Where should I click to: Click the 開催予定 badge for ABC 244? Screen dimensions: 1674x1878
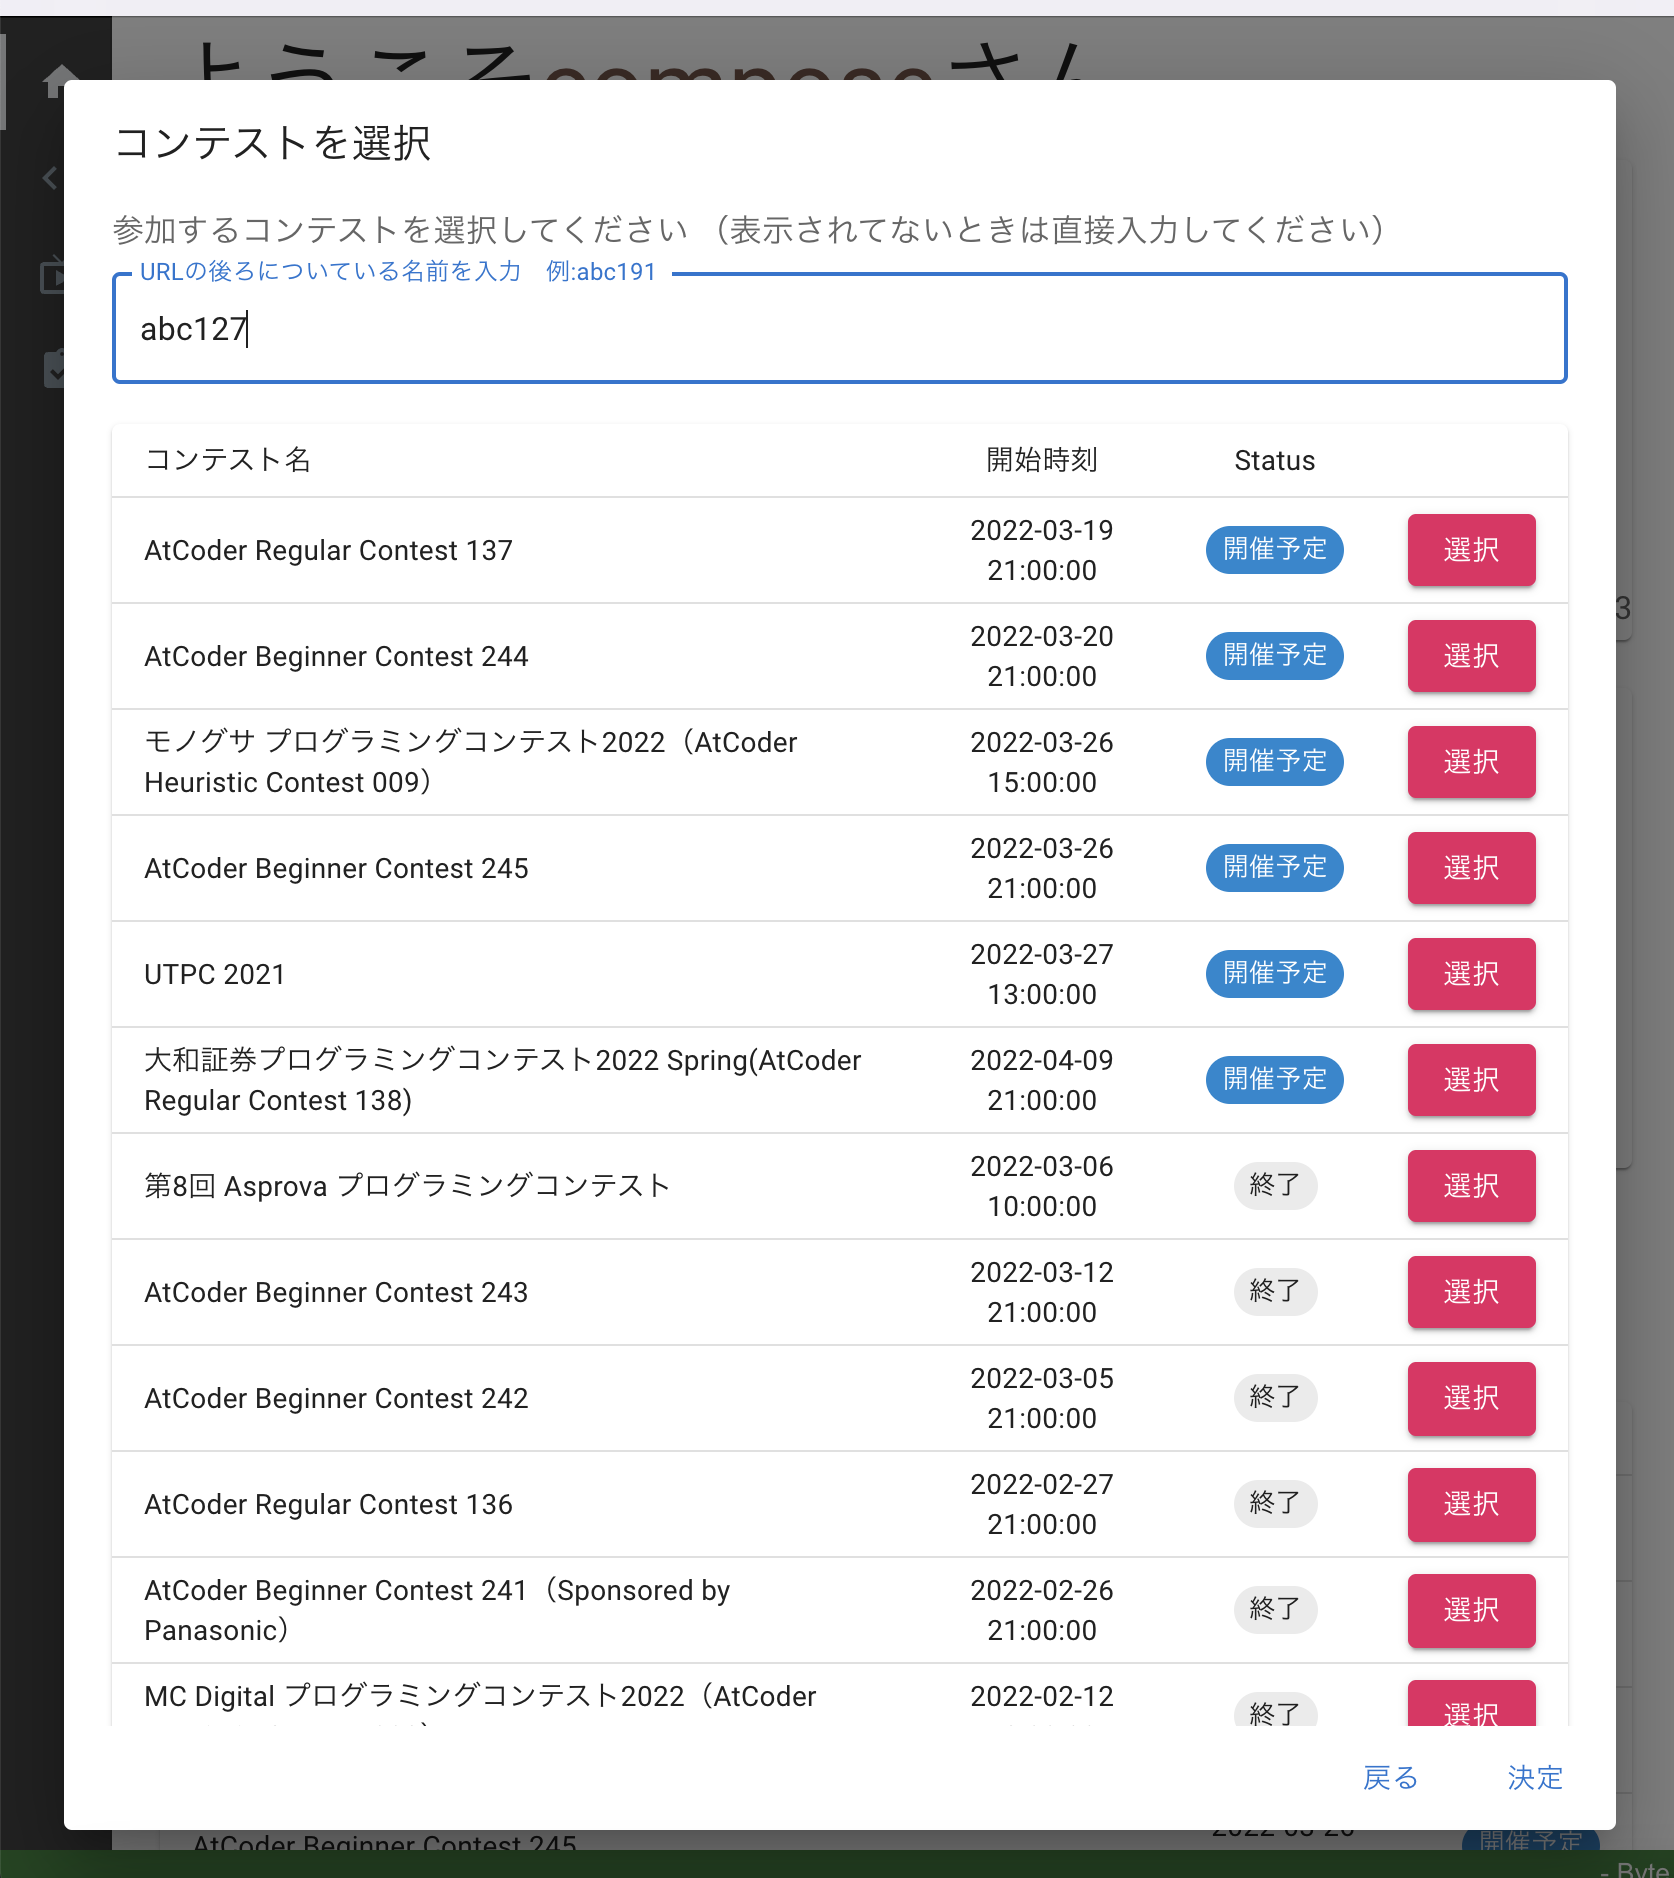click(1275, 655)
